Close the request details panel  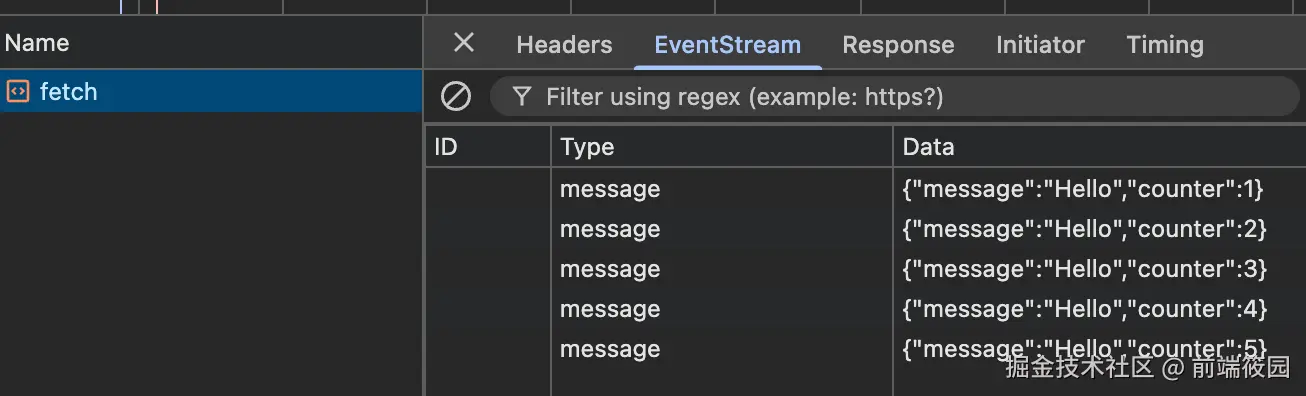click(x=464, y=42)
